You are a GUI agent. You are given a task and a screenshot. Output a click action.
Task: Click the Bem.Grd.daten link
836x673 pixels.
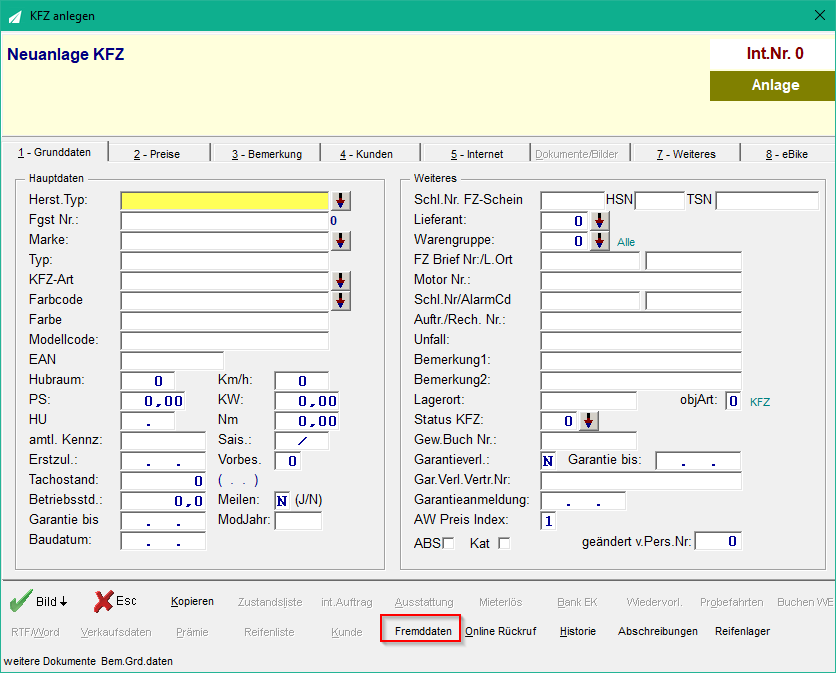pos(137,661)
